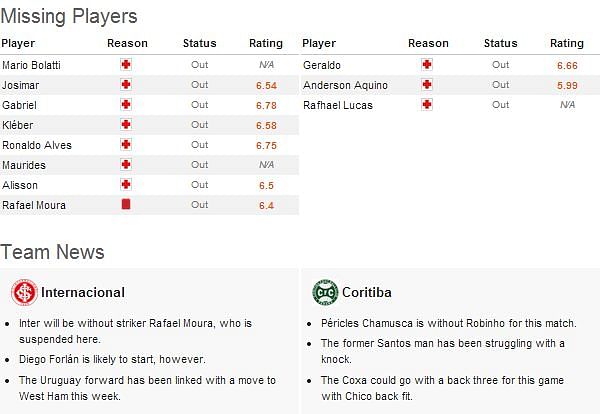
Task: Click Rafhael Lucas's injury cross icon
Action: (x=427, y=104)
